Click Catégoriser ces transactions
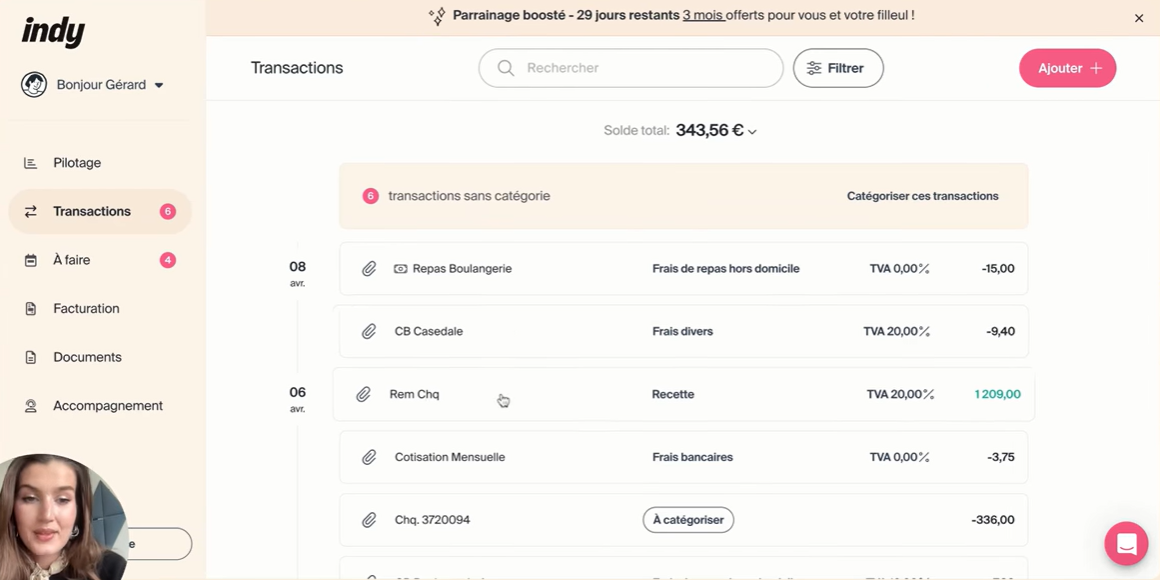The height and width of the screenshot is (580, 1160). [922, 196]
